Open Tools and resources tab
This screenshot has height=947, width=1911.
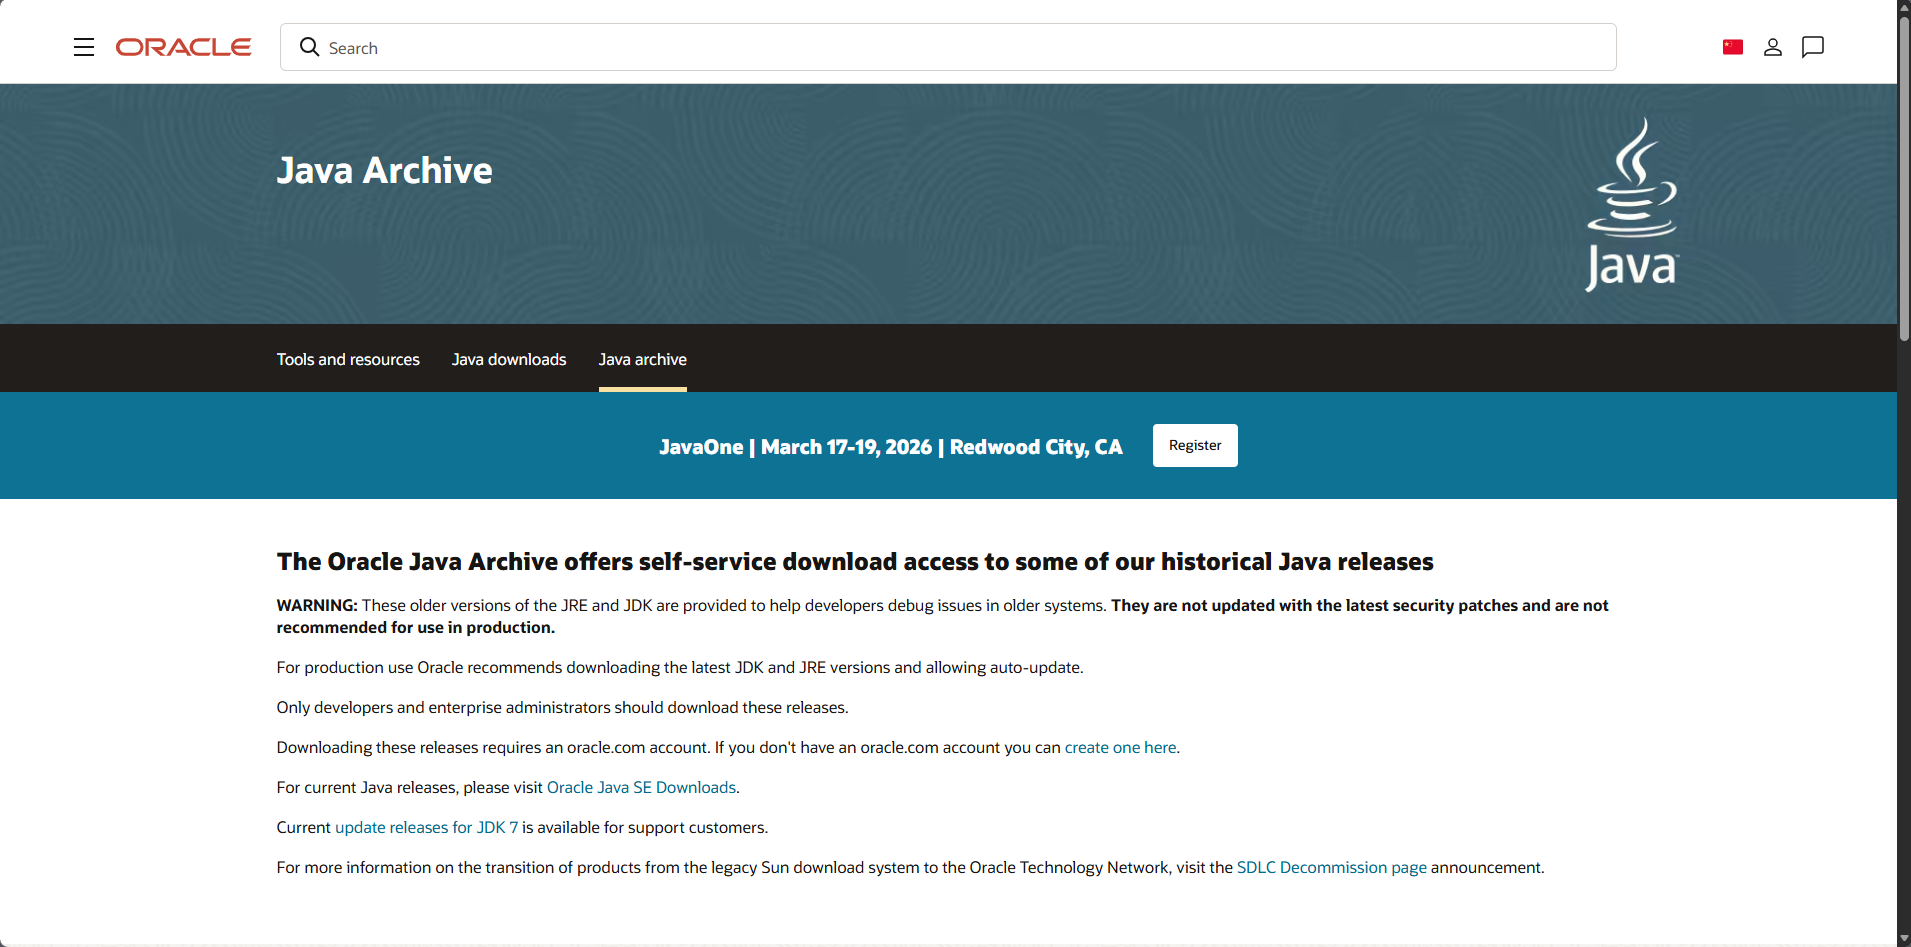point(348,359)
